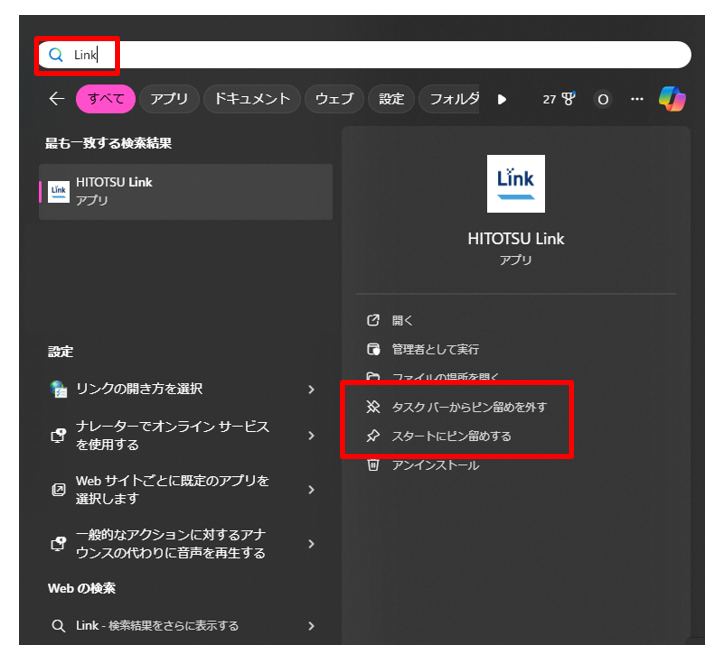
Task: Switch to the ドキュメント filter tab
Action: pyautogui.click(x=252, y=99)
